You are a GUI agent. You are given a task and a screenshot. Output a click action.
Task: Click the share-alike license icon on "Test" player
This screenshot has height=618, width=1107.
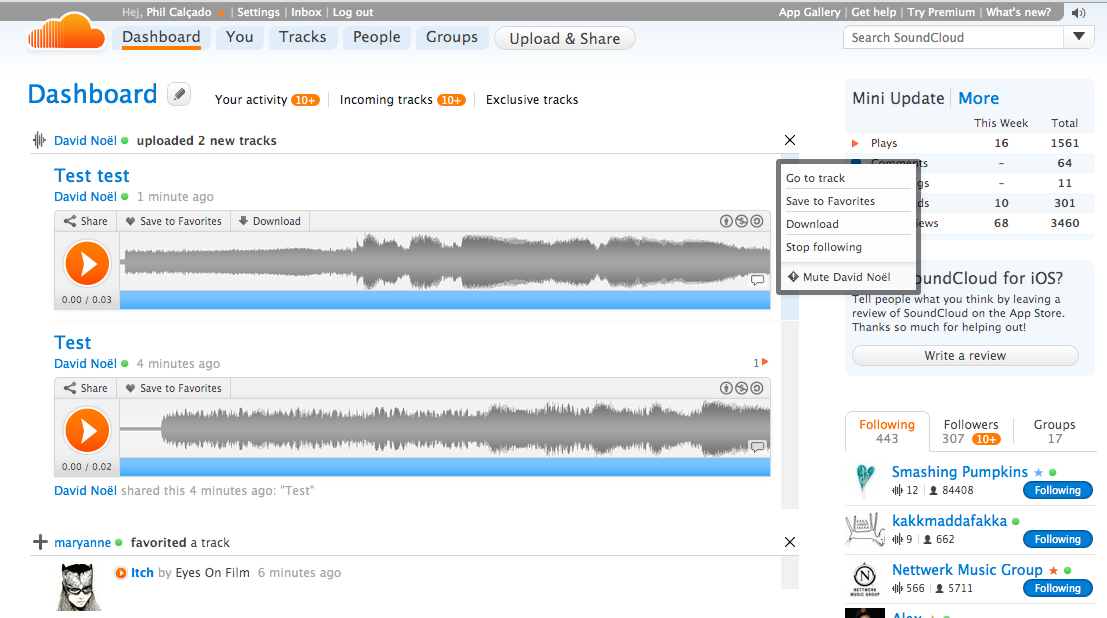point(757,388)
